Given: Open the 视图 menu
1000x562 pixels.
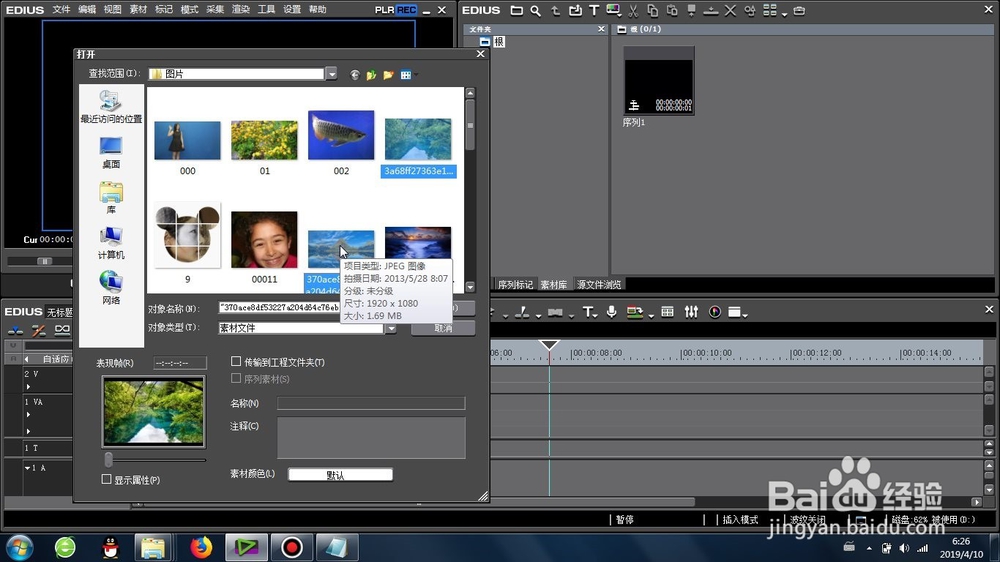Looking at the screenshot, I should pos(112,10).
